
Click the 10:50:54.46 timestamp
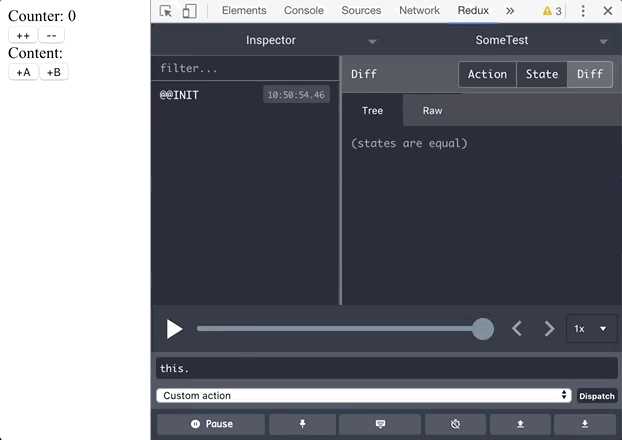coord(296,95)
